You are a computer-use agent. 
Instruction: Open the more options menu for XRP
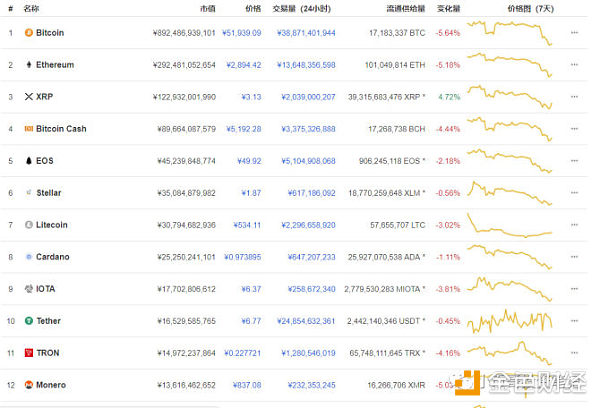click(x=574, y=97)
